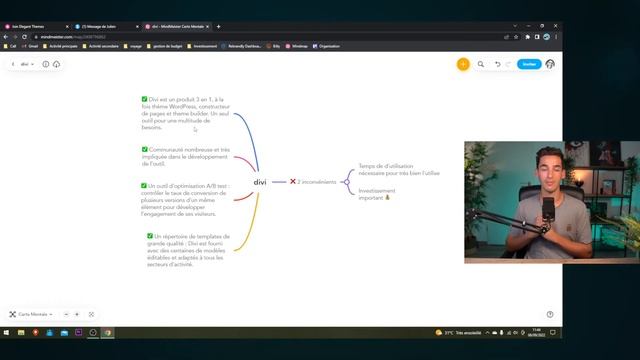Select the "Un répertoire de templates" topic
Viewport: 640px width, 360px height.
coord(189,250)
